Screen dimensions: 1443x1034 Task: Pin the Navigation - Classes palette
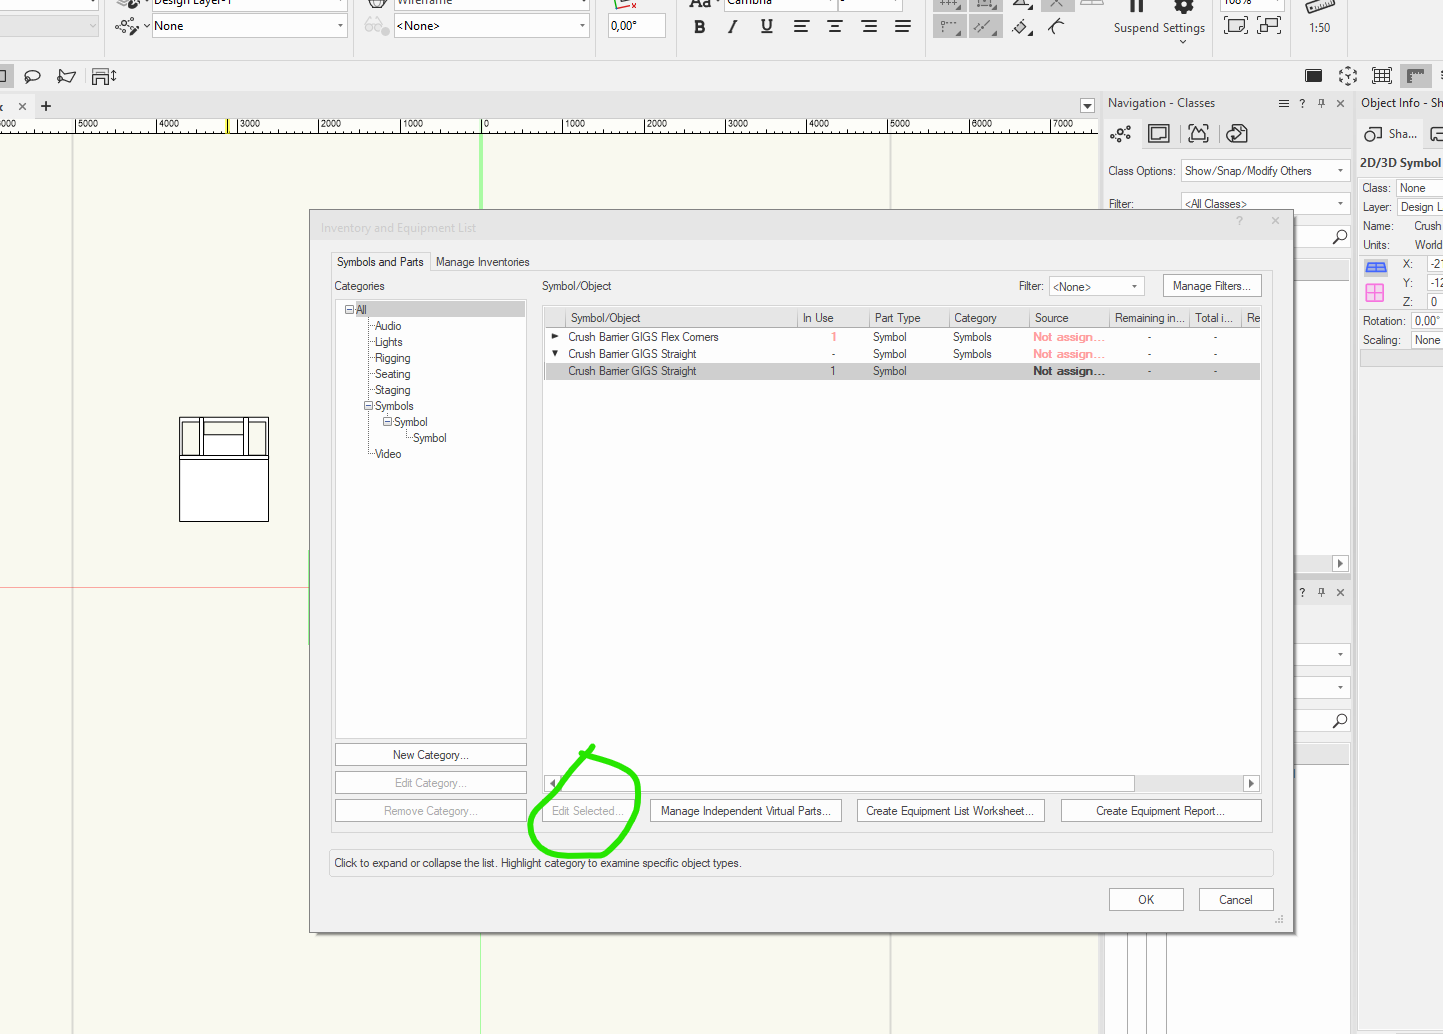pyautogui.click(x=1321, y=103)
